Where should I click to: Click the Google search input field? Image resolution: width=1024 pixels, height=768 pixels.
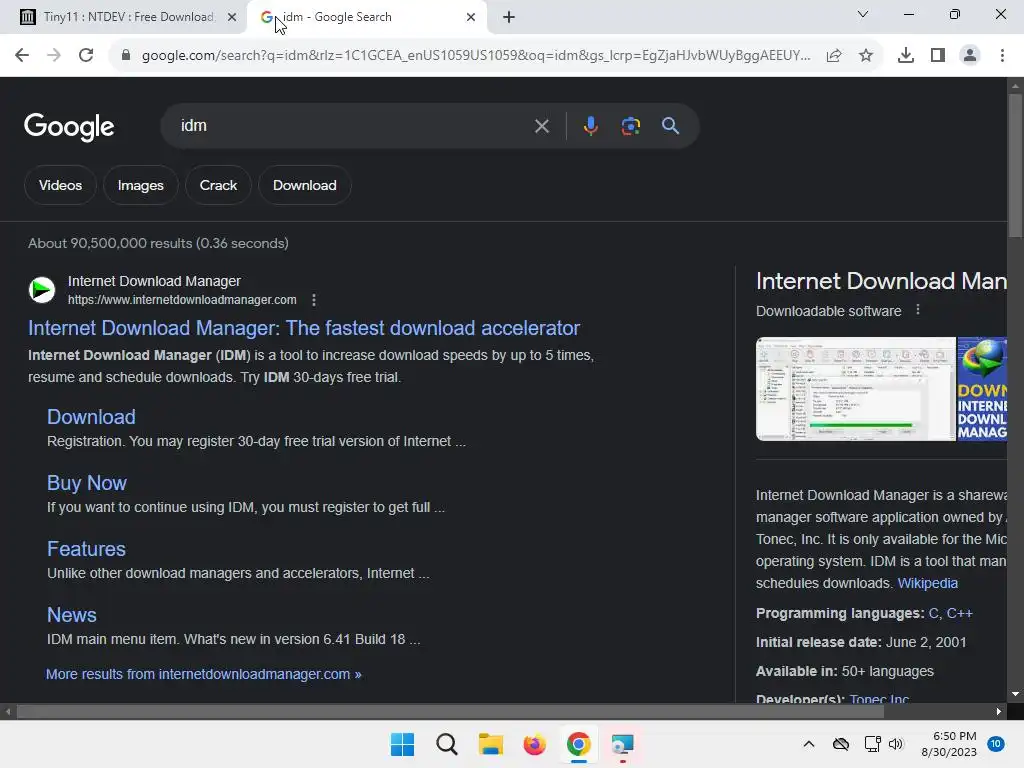353,125
